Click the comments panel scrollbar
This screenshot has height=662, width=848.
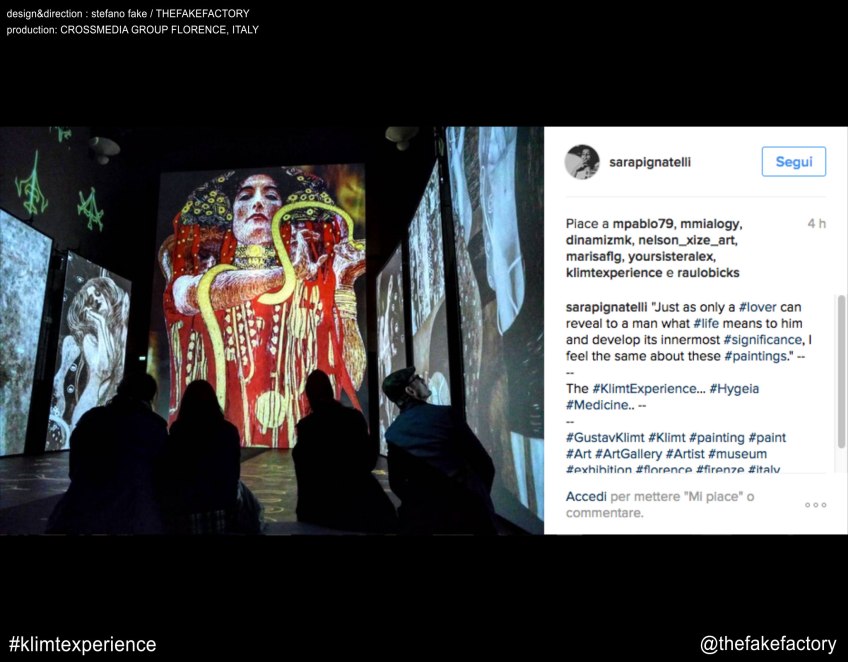point(841,372)
